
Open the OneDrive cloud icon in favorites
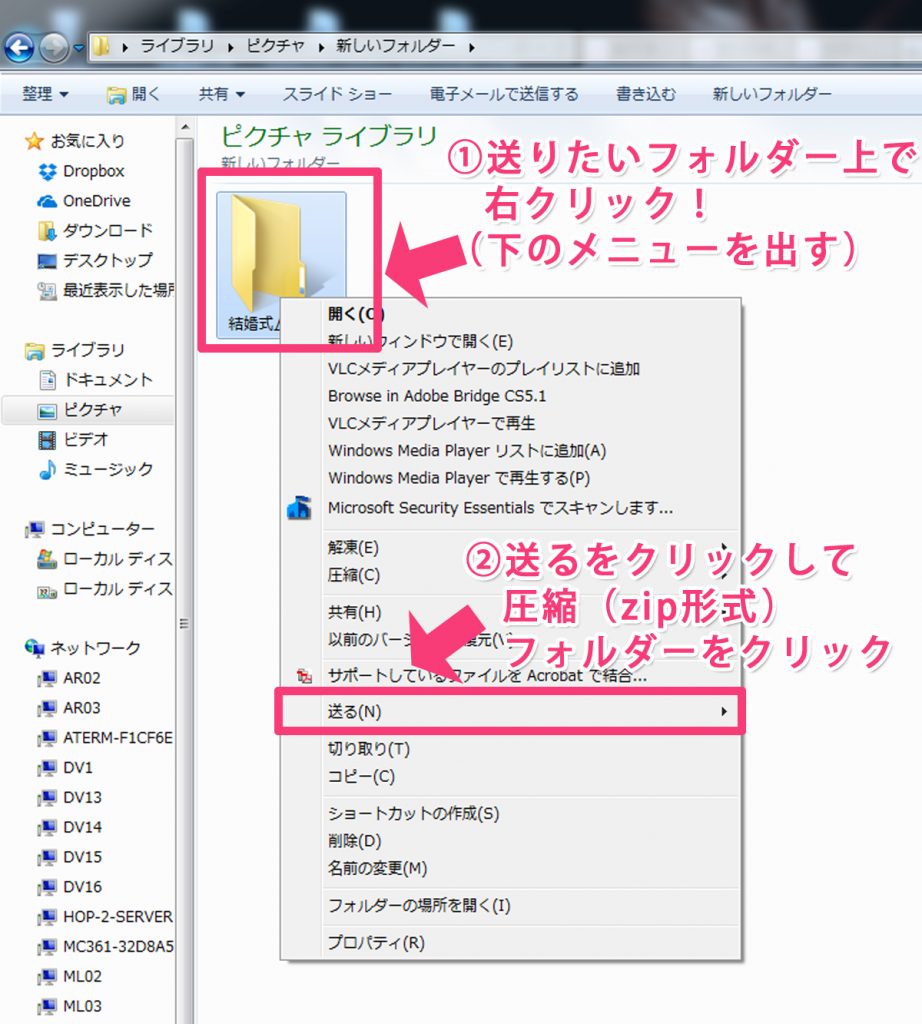(47, 201)
